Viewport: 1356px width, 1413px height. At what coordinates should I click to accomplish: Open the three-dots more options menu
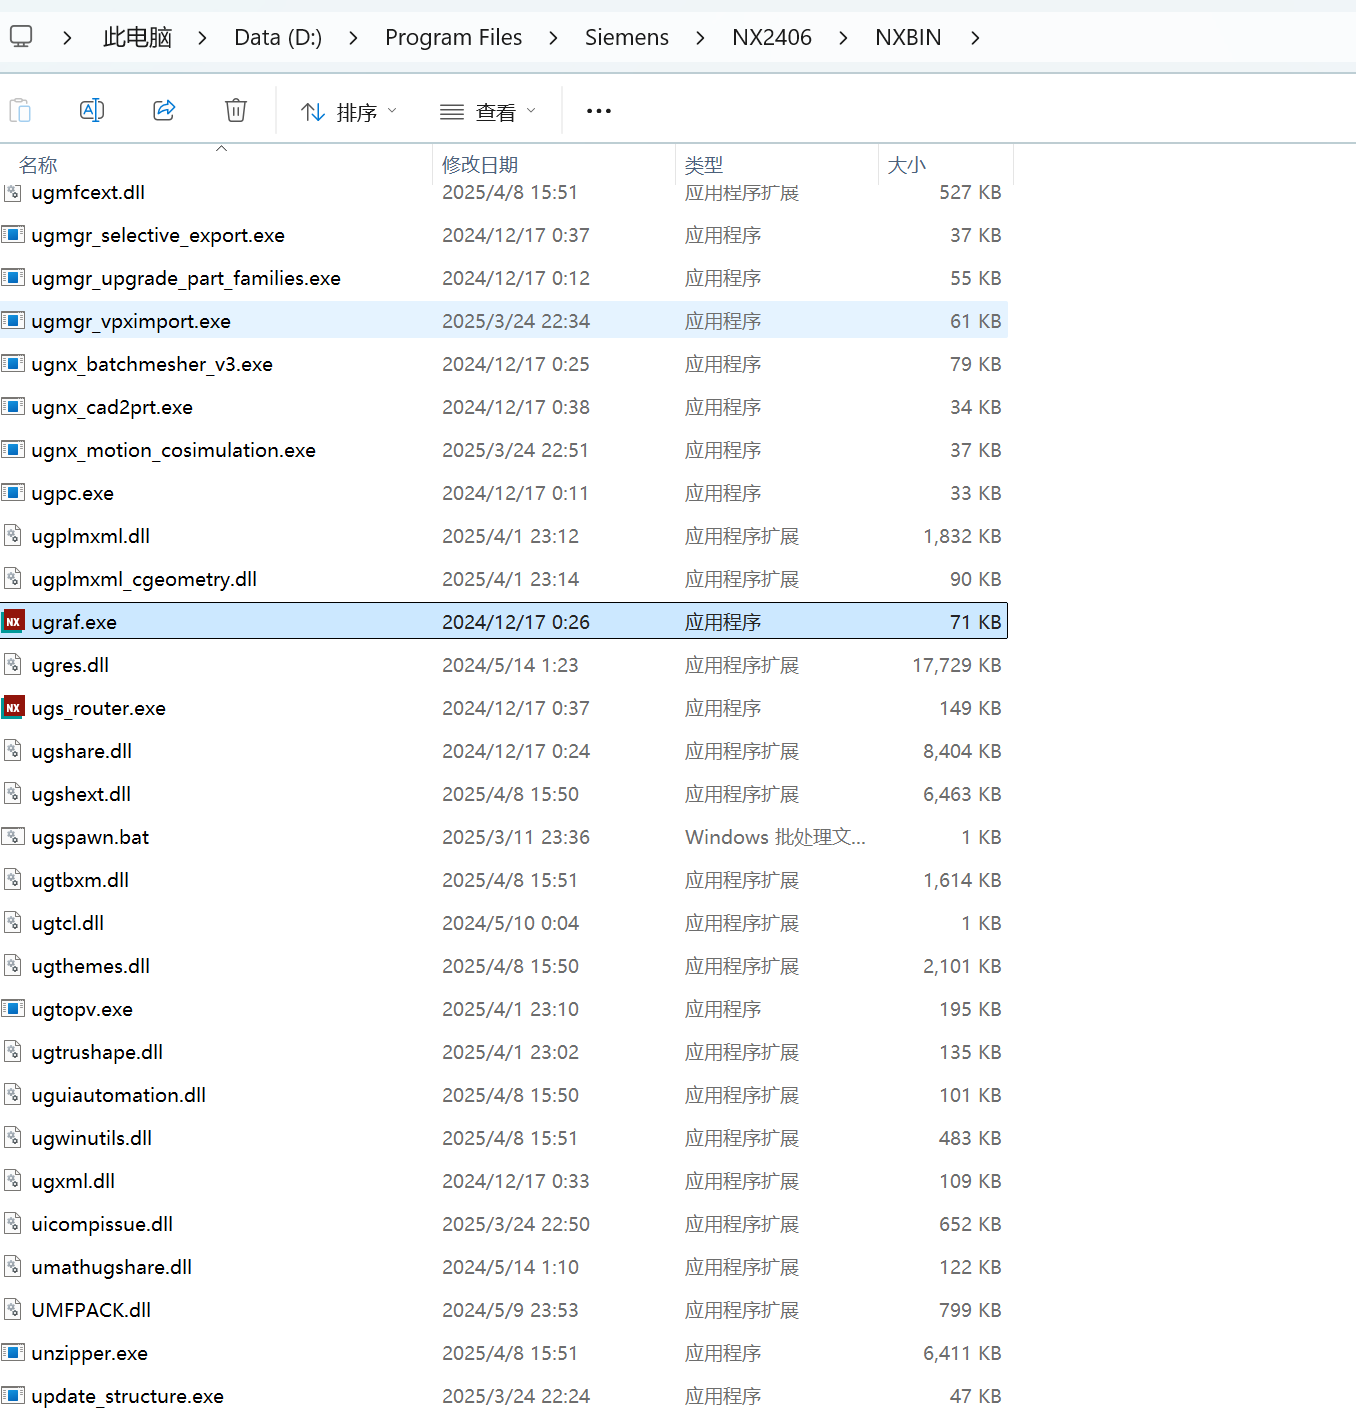[598, 111]
